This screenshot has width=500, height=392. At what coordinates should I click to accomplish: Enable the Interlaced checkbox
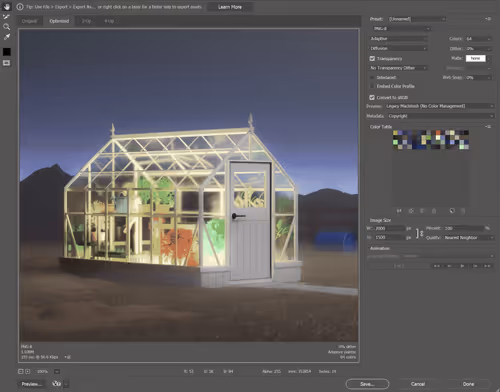click(x=372, y=77)
